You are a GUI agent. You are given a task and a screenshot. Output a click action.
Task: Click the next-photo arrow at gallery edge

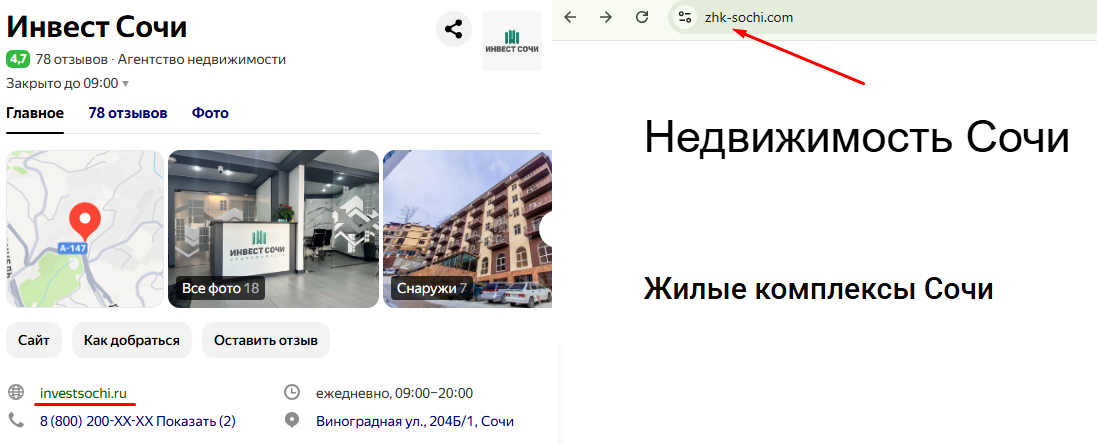tap(546, 229)
